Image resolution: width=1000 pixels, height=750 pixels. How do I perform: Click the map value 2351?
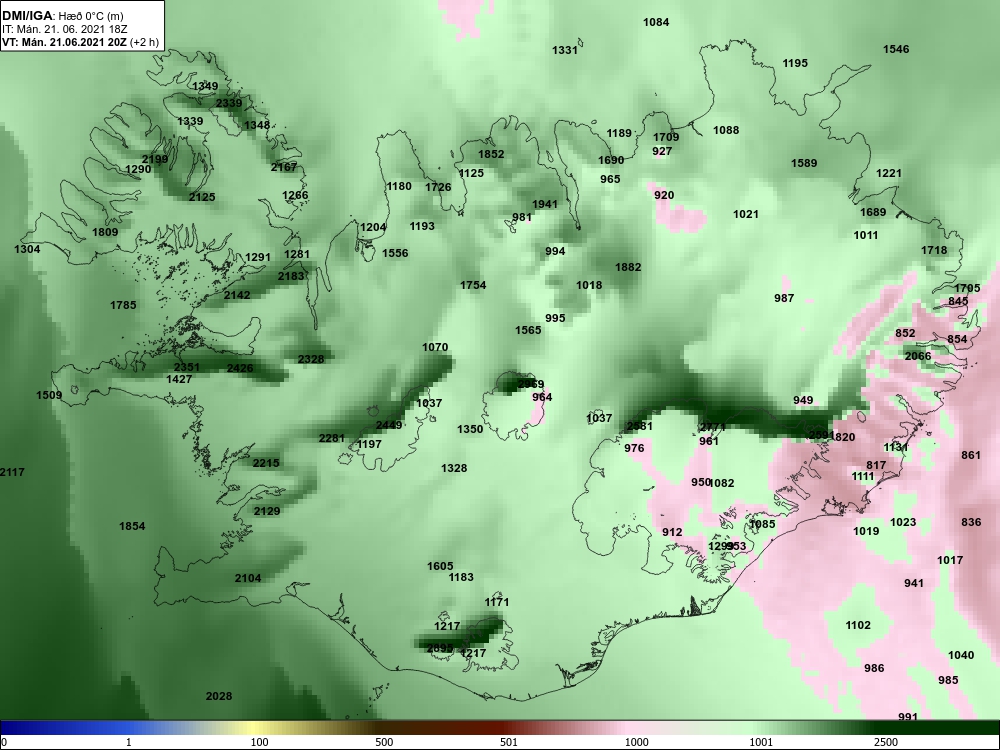point(187,367)
